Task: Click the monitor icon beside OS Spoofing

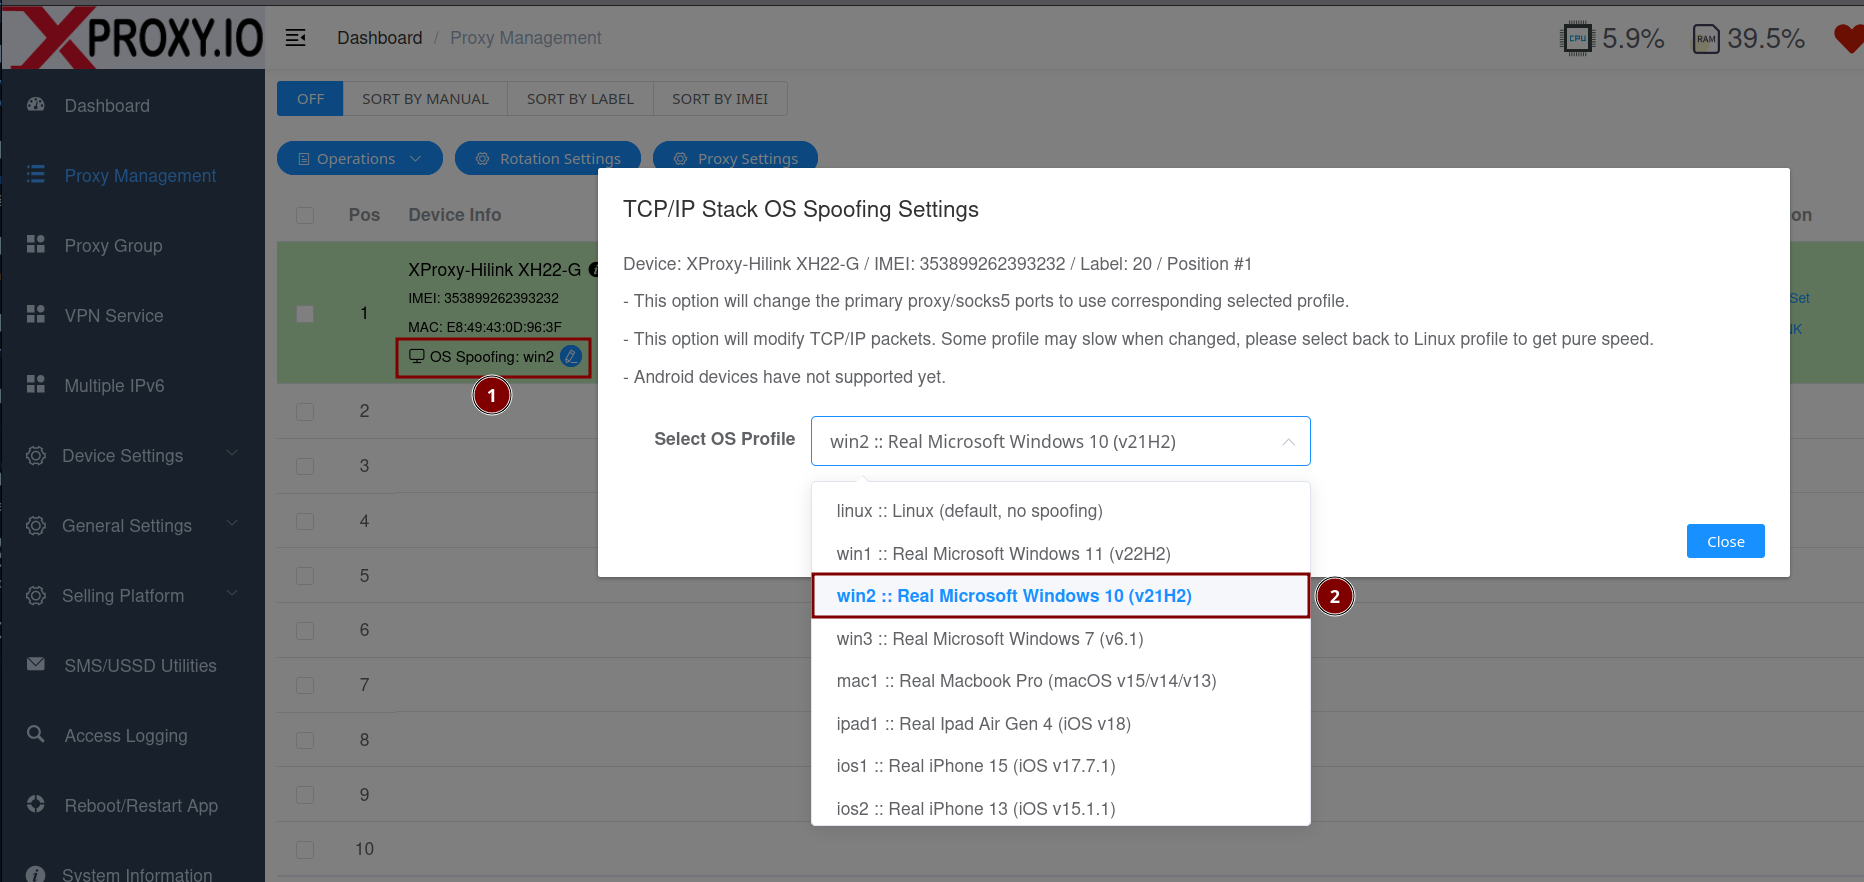Action: (417, 356)
